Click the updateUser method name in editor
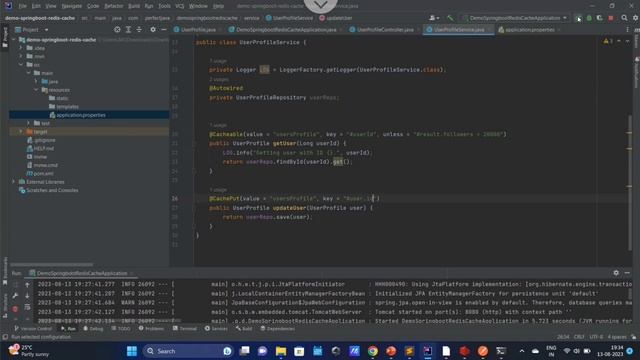The width and height of the screenshot is (640, 360). 289,208
